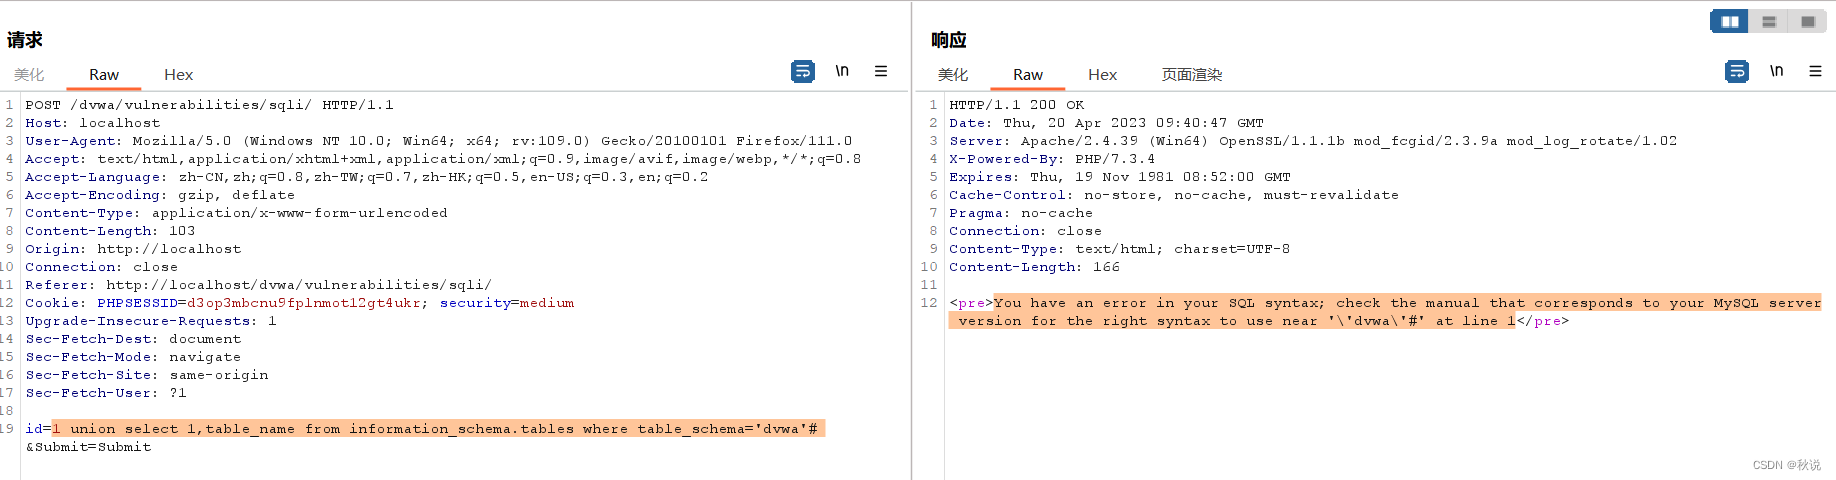Click the response Connection: close header

click(1025, 231)
